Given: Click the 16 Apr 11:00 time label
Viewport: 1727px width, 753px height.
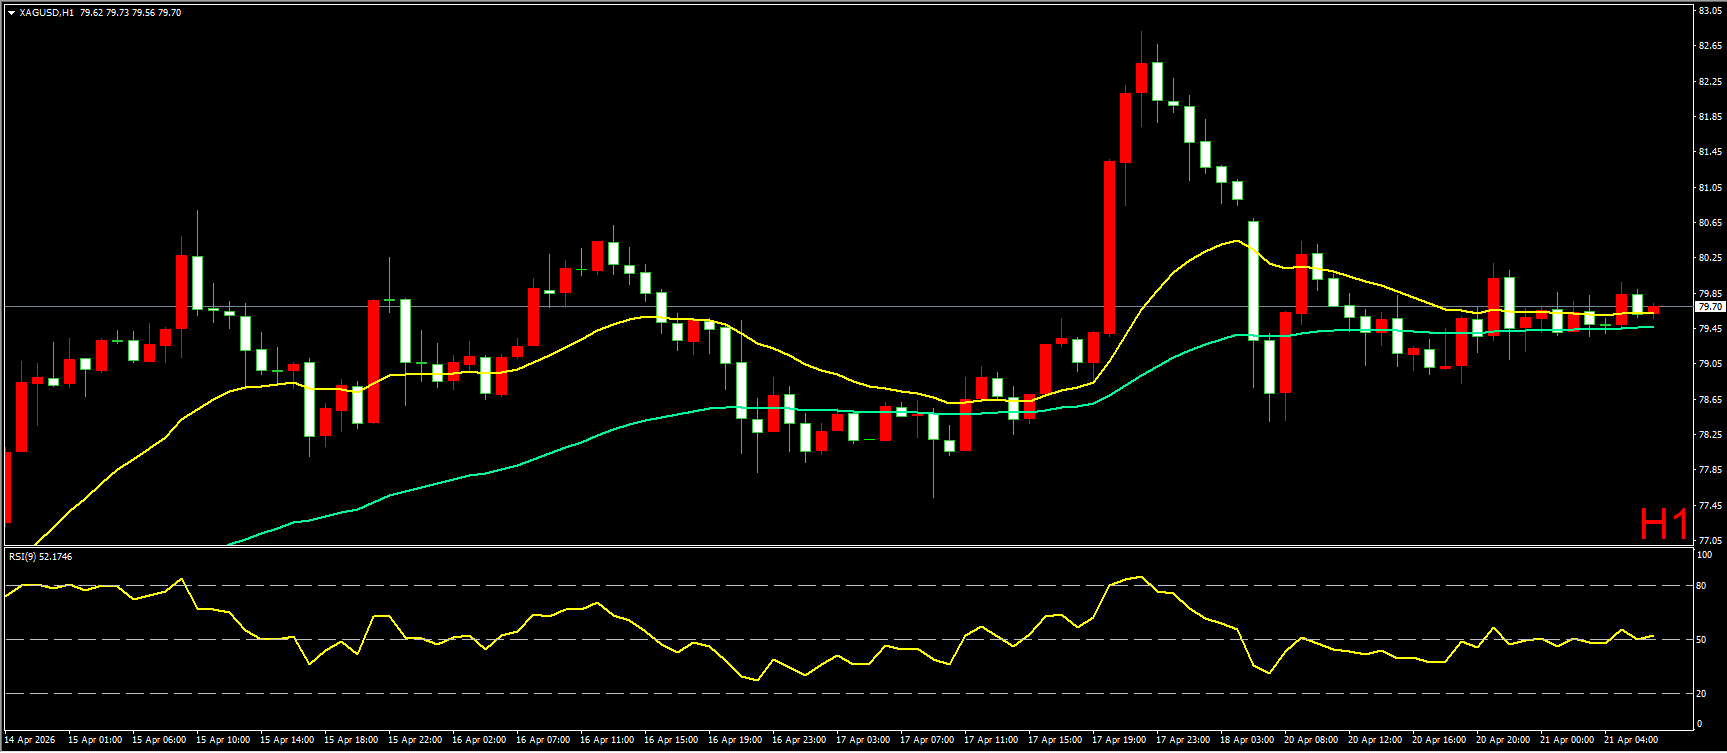Looking at the screenshot, I should coord(607,740).
